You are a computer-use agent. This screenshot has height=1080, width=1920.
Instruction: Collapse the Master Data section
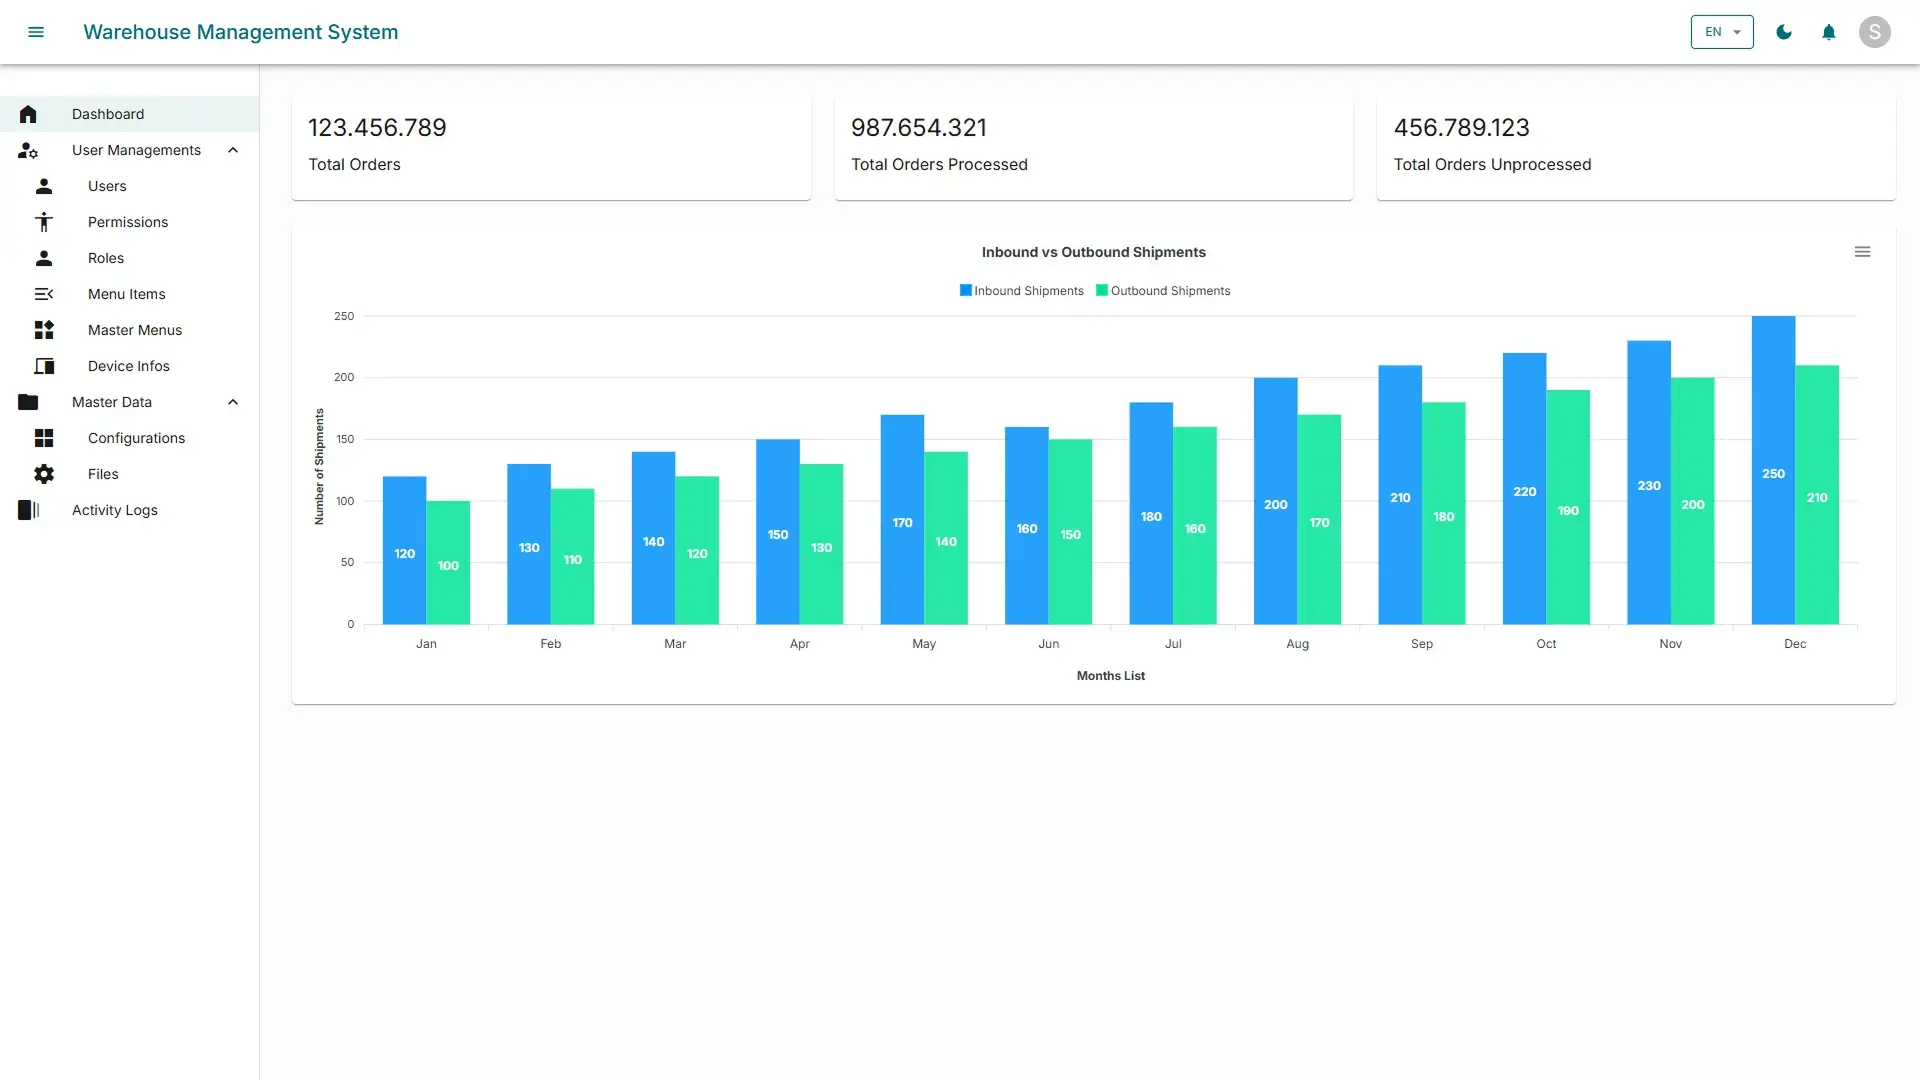tap(233, 402)
